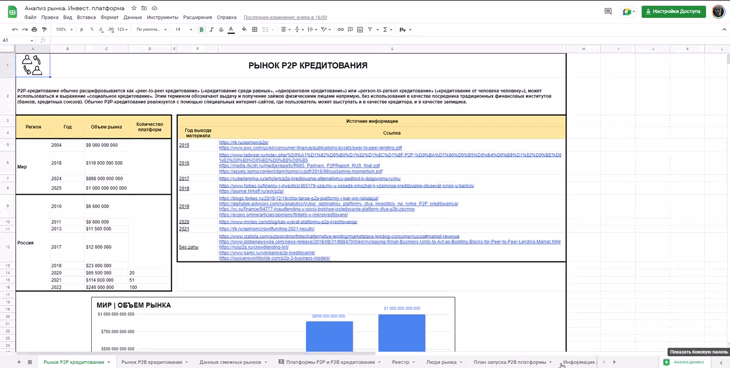
Task: Open the Инструменты menu
Action: (x=162, y=17)
